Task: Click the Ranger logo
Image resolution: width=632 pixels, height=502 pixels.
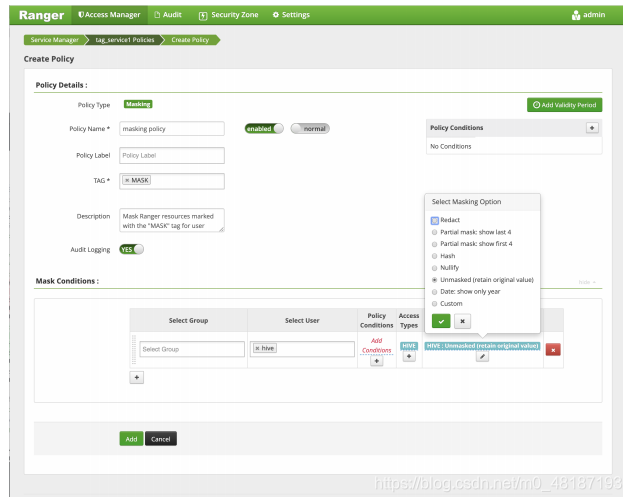Action: tap(42, 15)
